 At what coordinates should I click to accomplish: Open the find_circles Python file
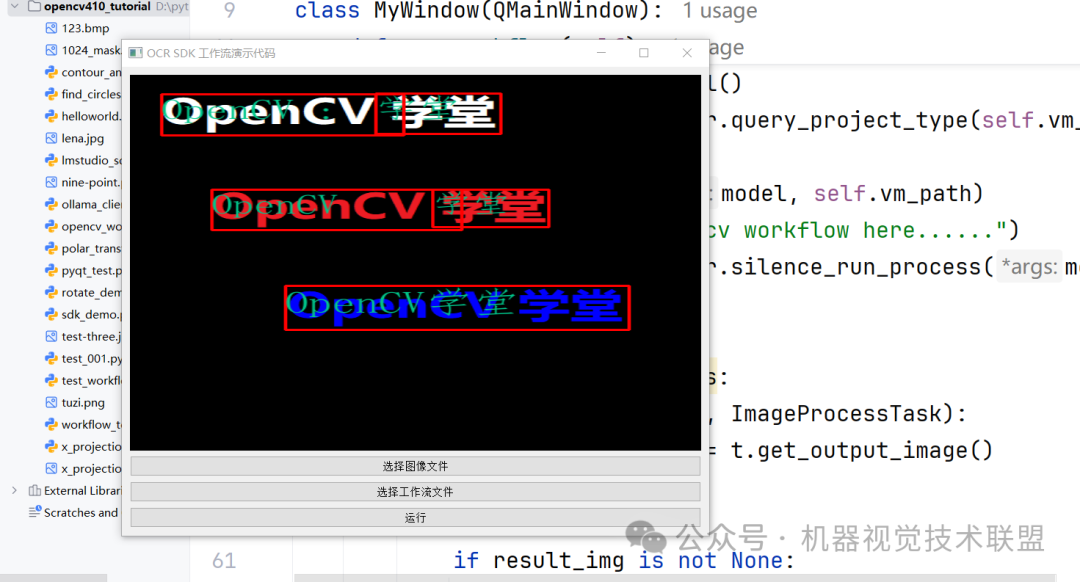coord(91,94)
